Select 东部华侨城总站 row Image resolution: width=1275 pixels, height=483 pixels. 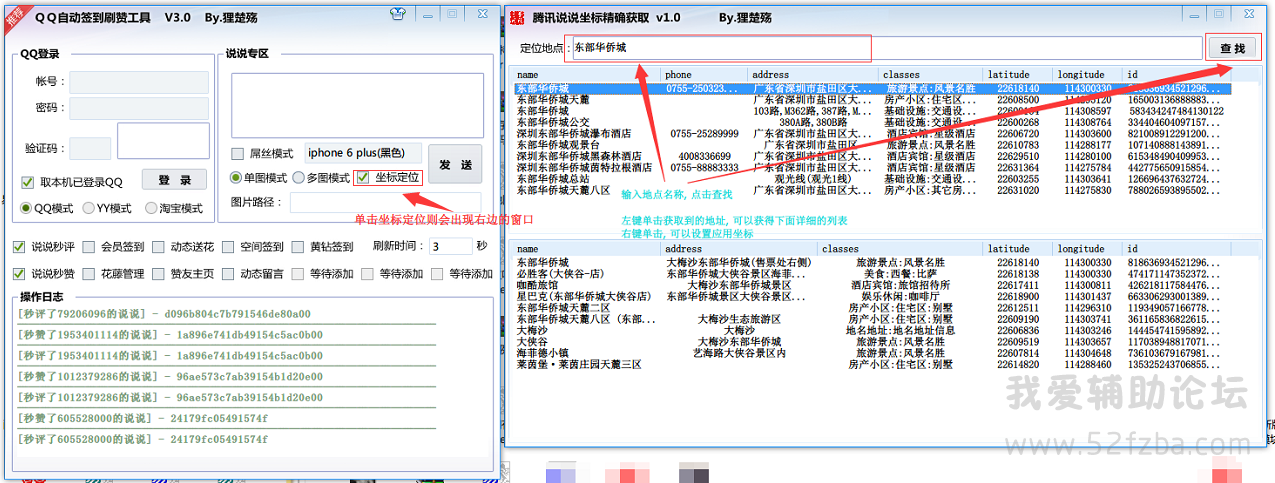(x=871, y=179)
